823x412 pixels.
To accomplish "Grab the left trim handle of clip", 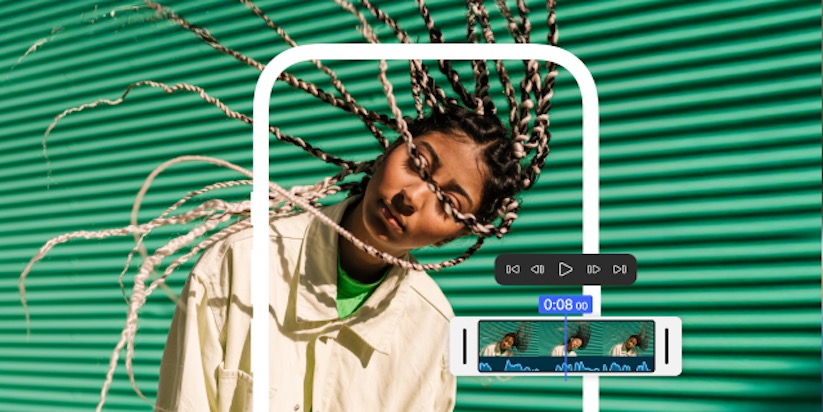I will tap(465, 346).
